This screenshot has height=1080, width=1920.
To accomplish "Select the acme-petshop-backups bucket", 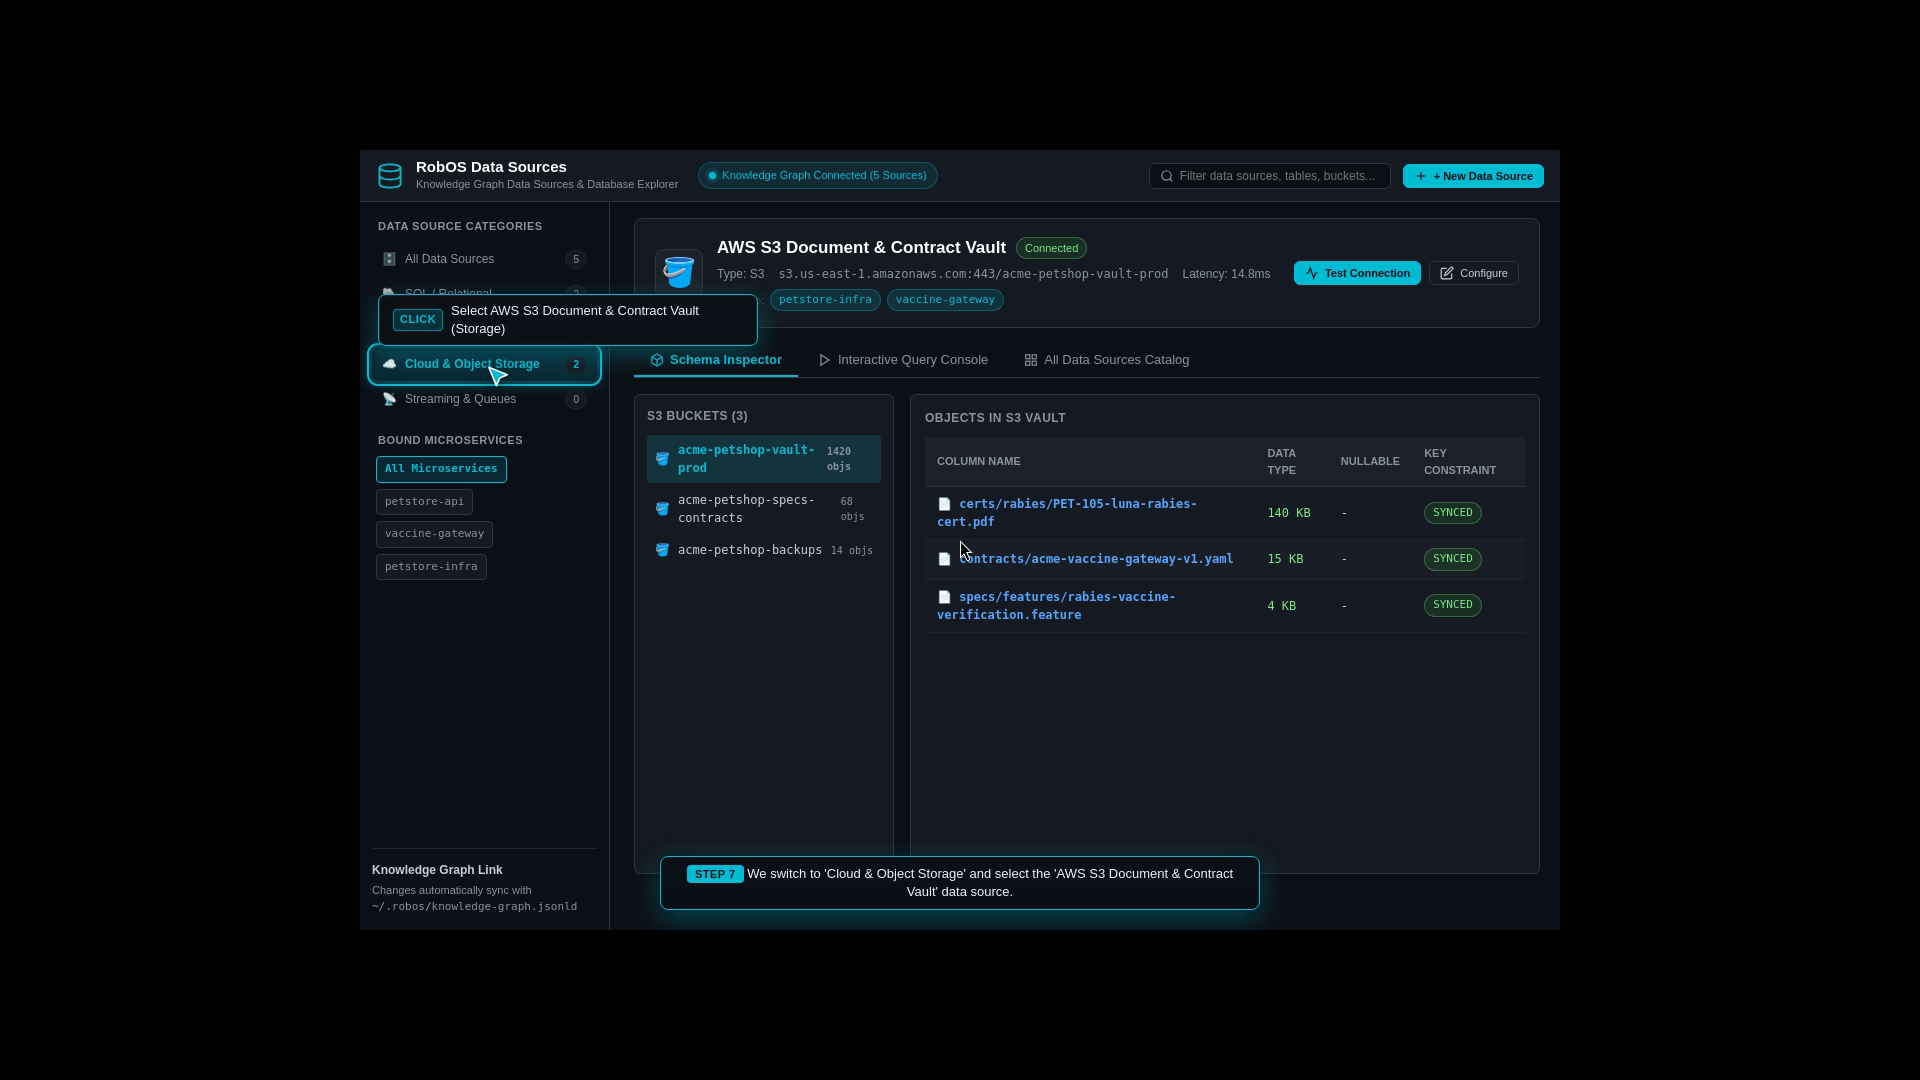I will (764, 550).
